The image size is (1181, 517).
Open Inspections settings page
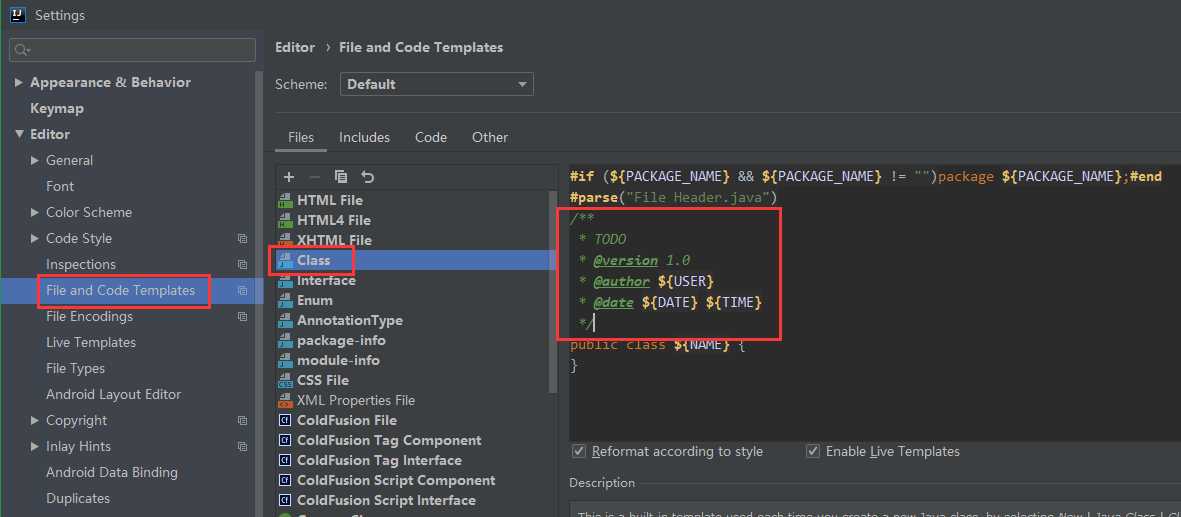coord(81,265)
